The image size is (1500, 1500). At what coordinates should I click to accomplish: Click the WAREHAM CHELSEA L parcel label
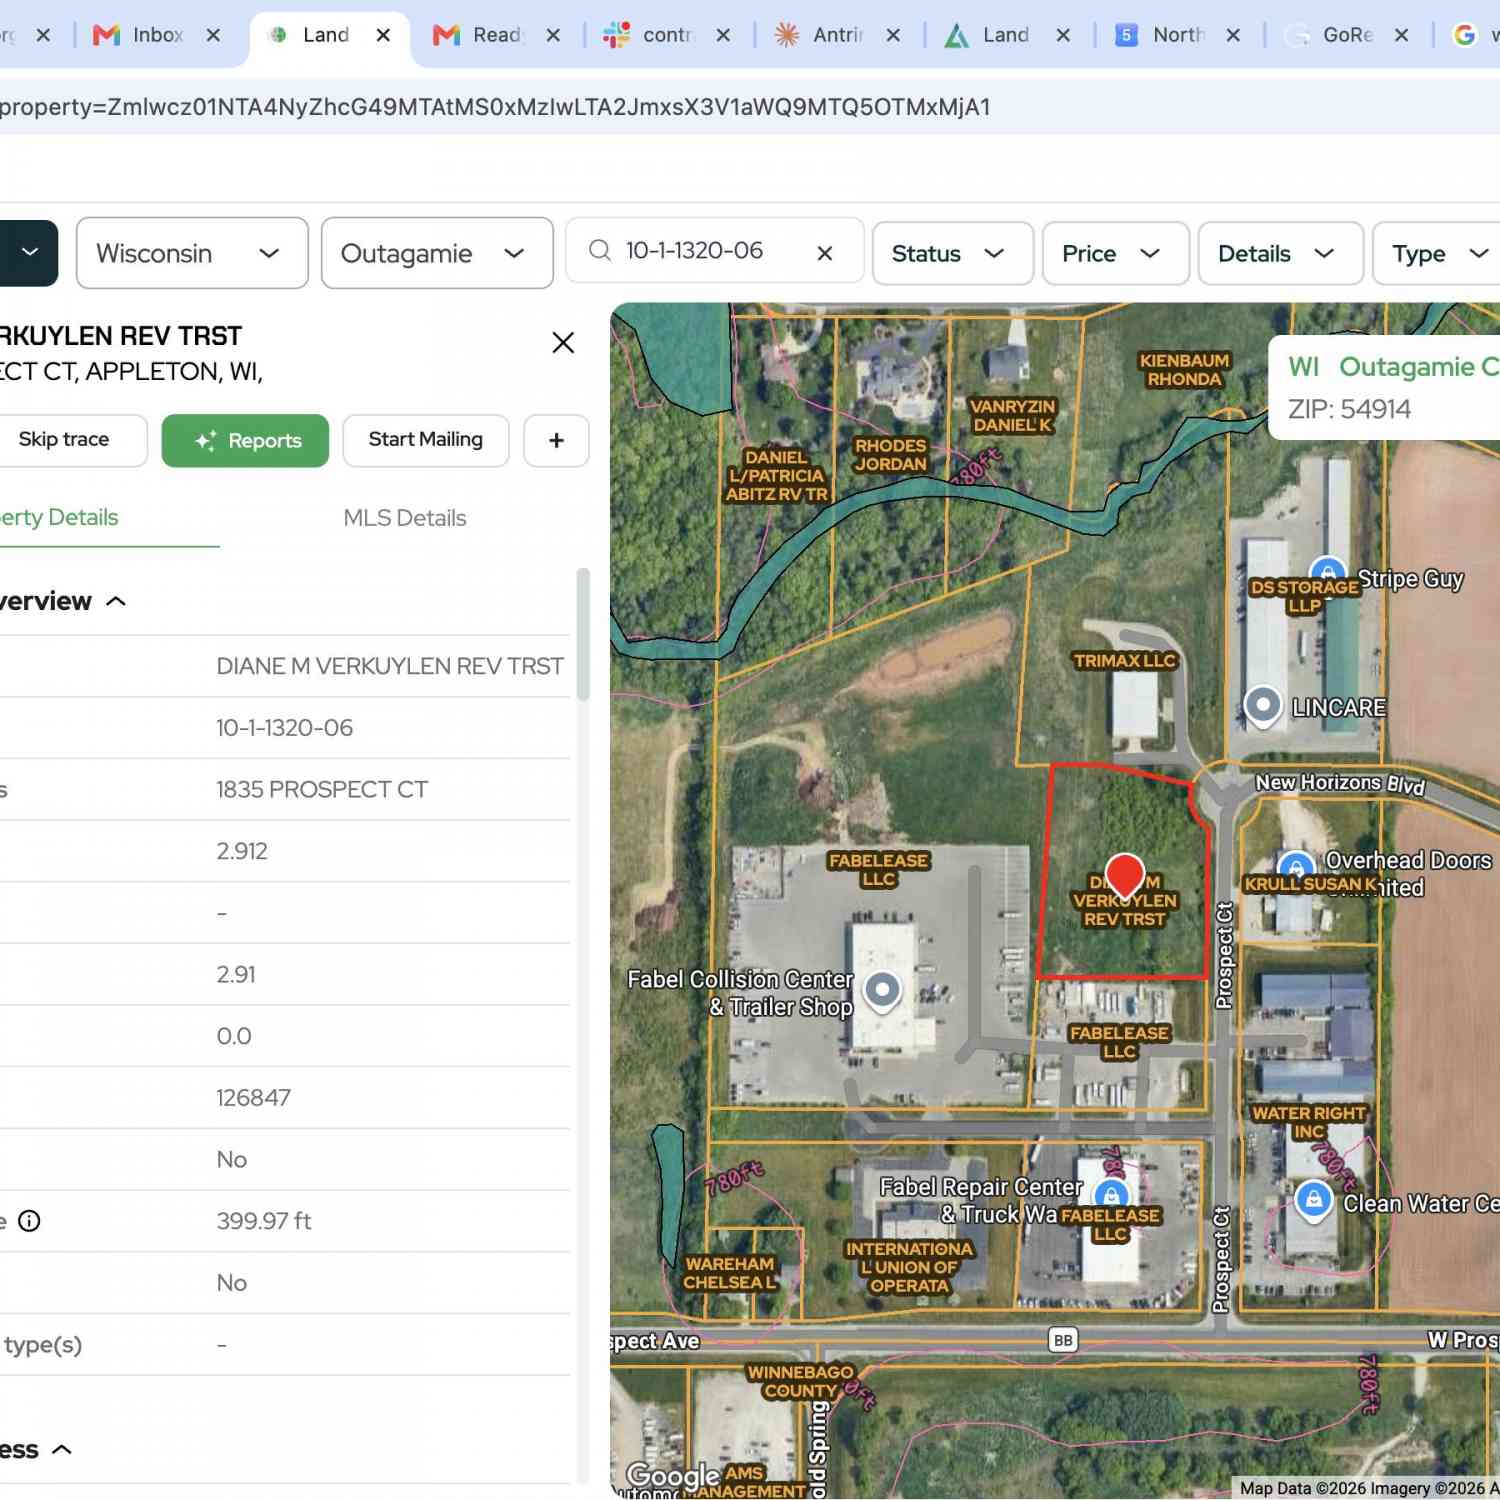coord(730,1273)
